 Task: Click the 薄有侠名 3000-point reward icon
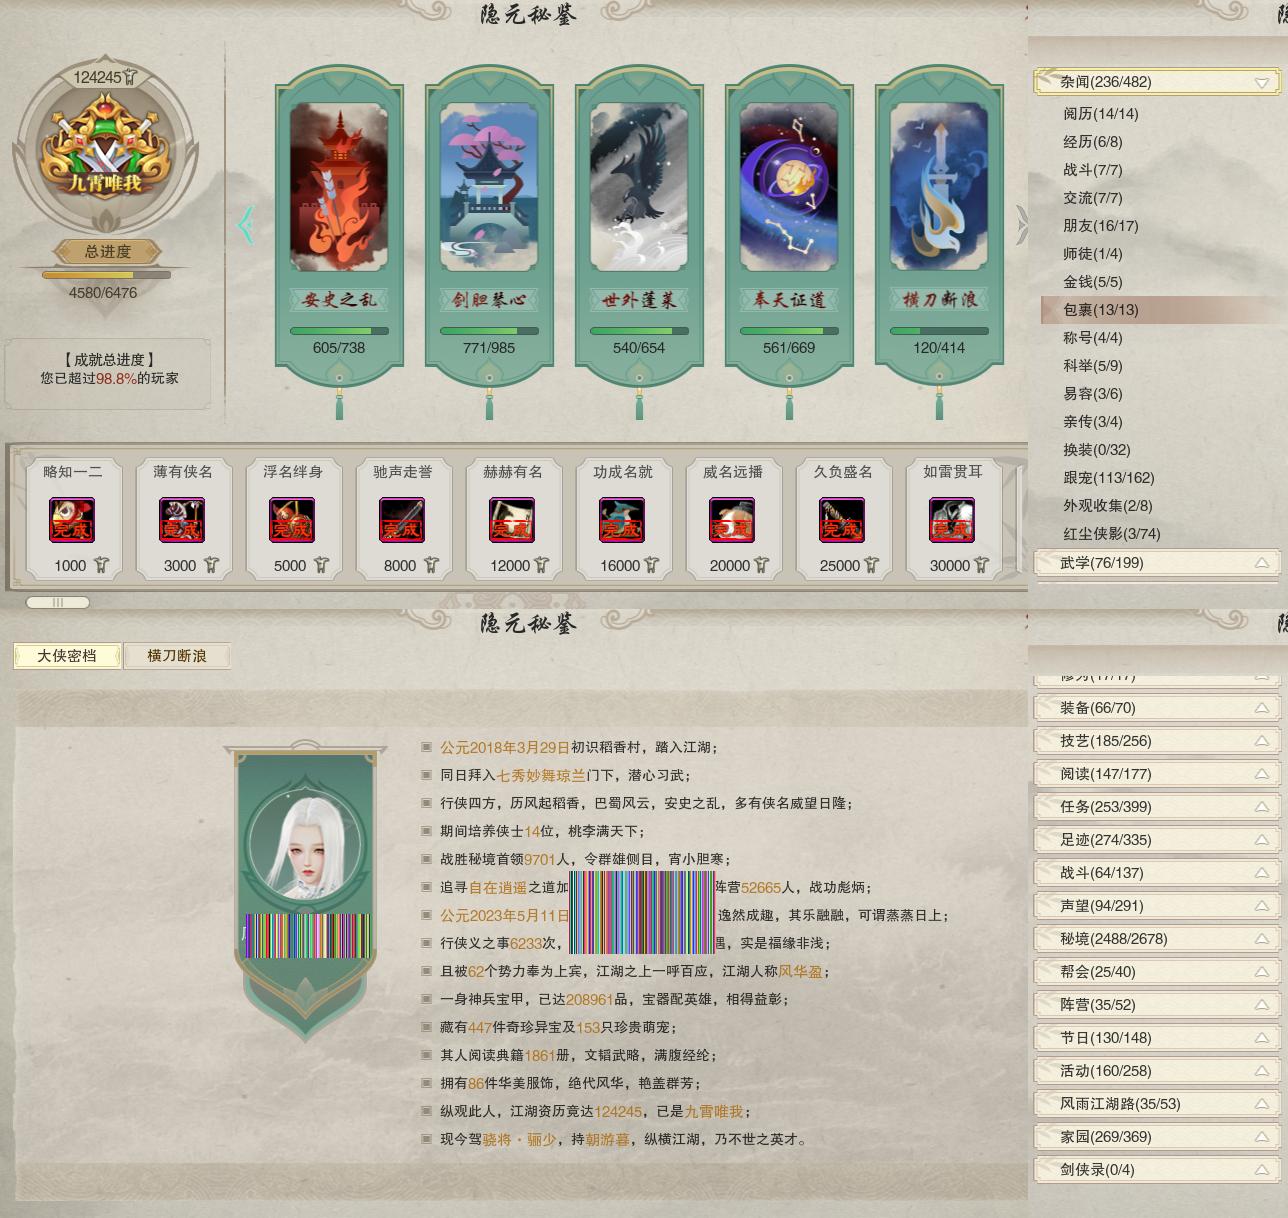point(182,520)
